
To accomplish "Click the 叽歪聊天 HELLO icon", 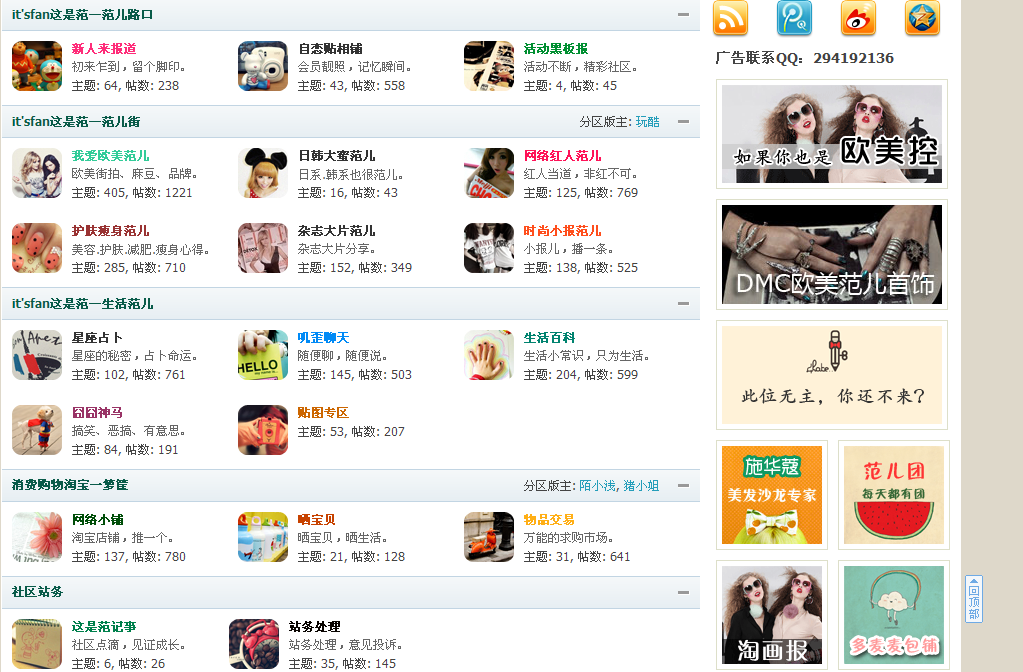I will [263, 355].
